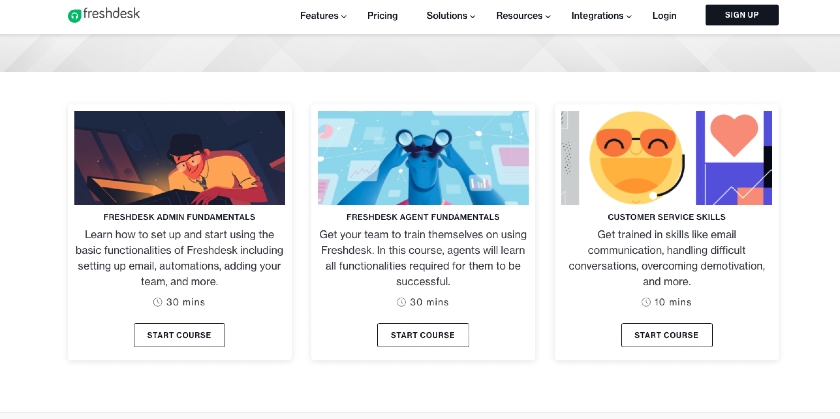
Task: Start the Customer Service Skills course
Action: (x=667, y=335)
